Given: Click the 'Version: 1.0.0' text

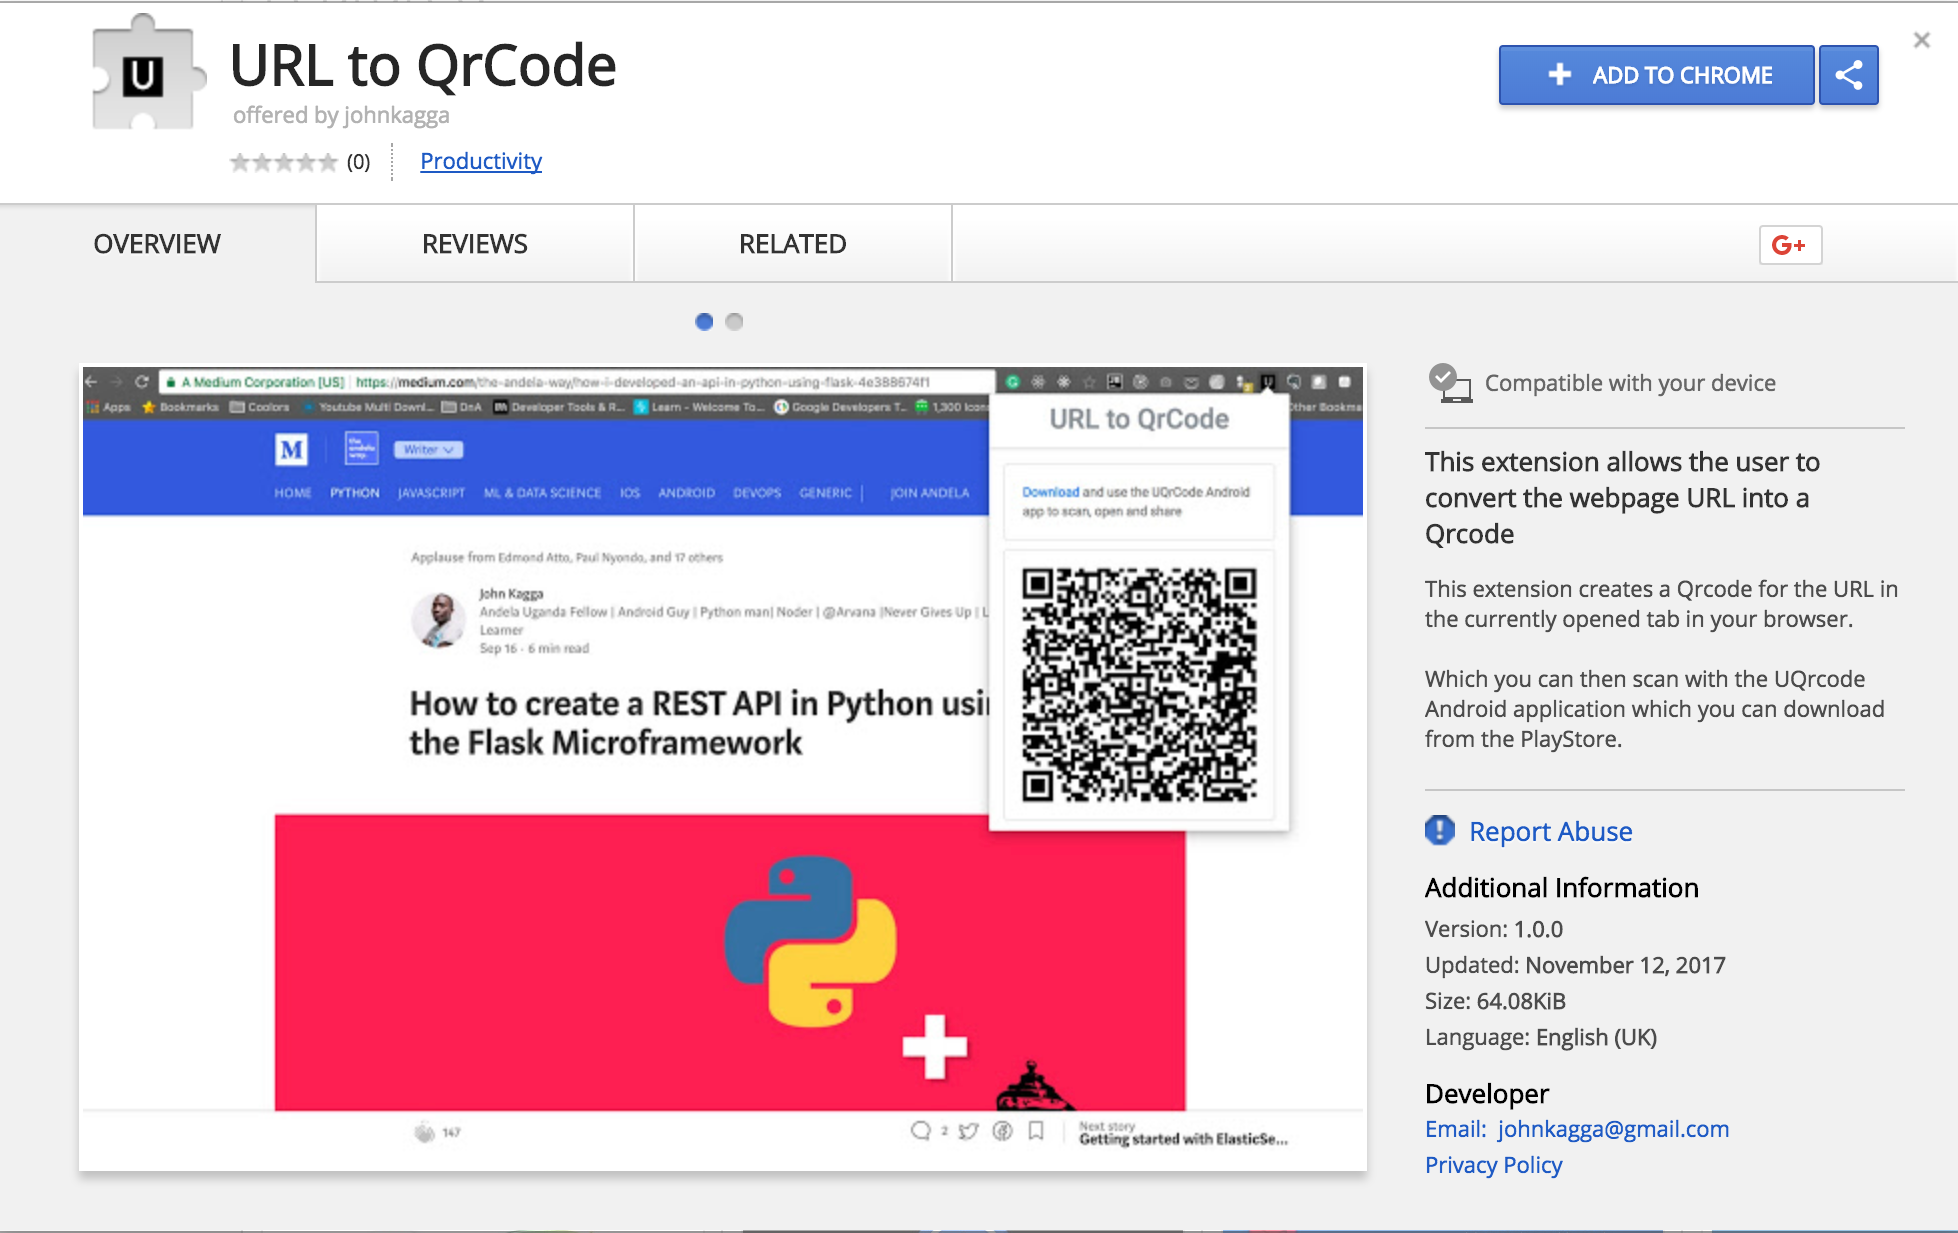Looking at the screenshot, I should [1494, 929].
